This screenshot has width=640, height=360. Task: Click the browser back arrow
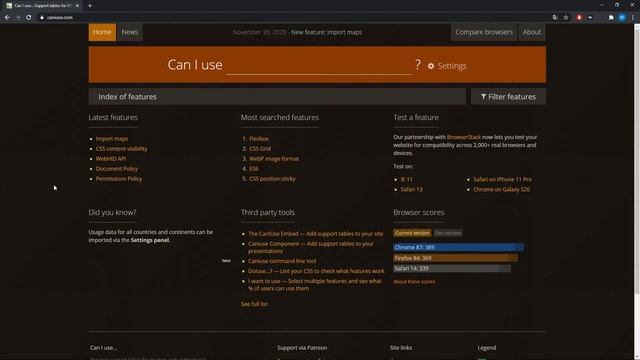[7, 18]
